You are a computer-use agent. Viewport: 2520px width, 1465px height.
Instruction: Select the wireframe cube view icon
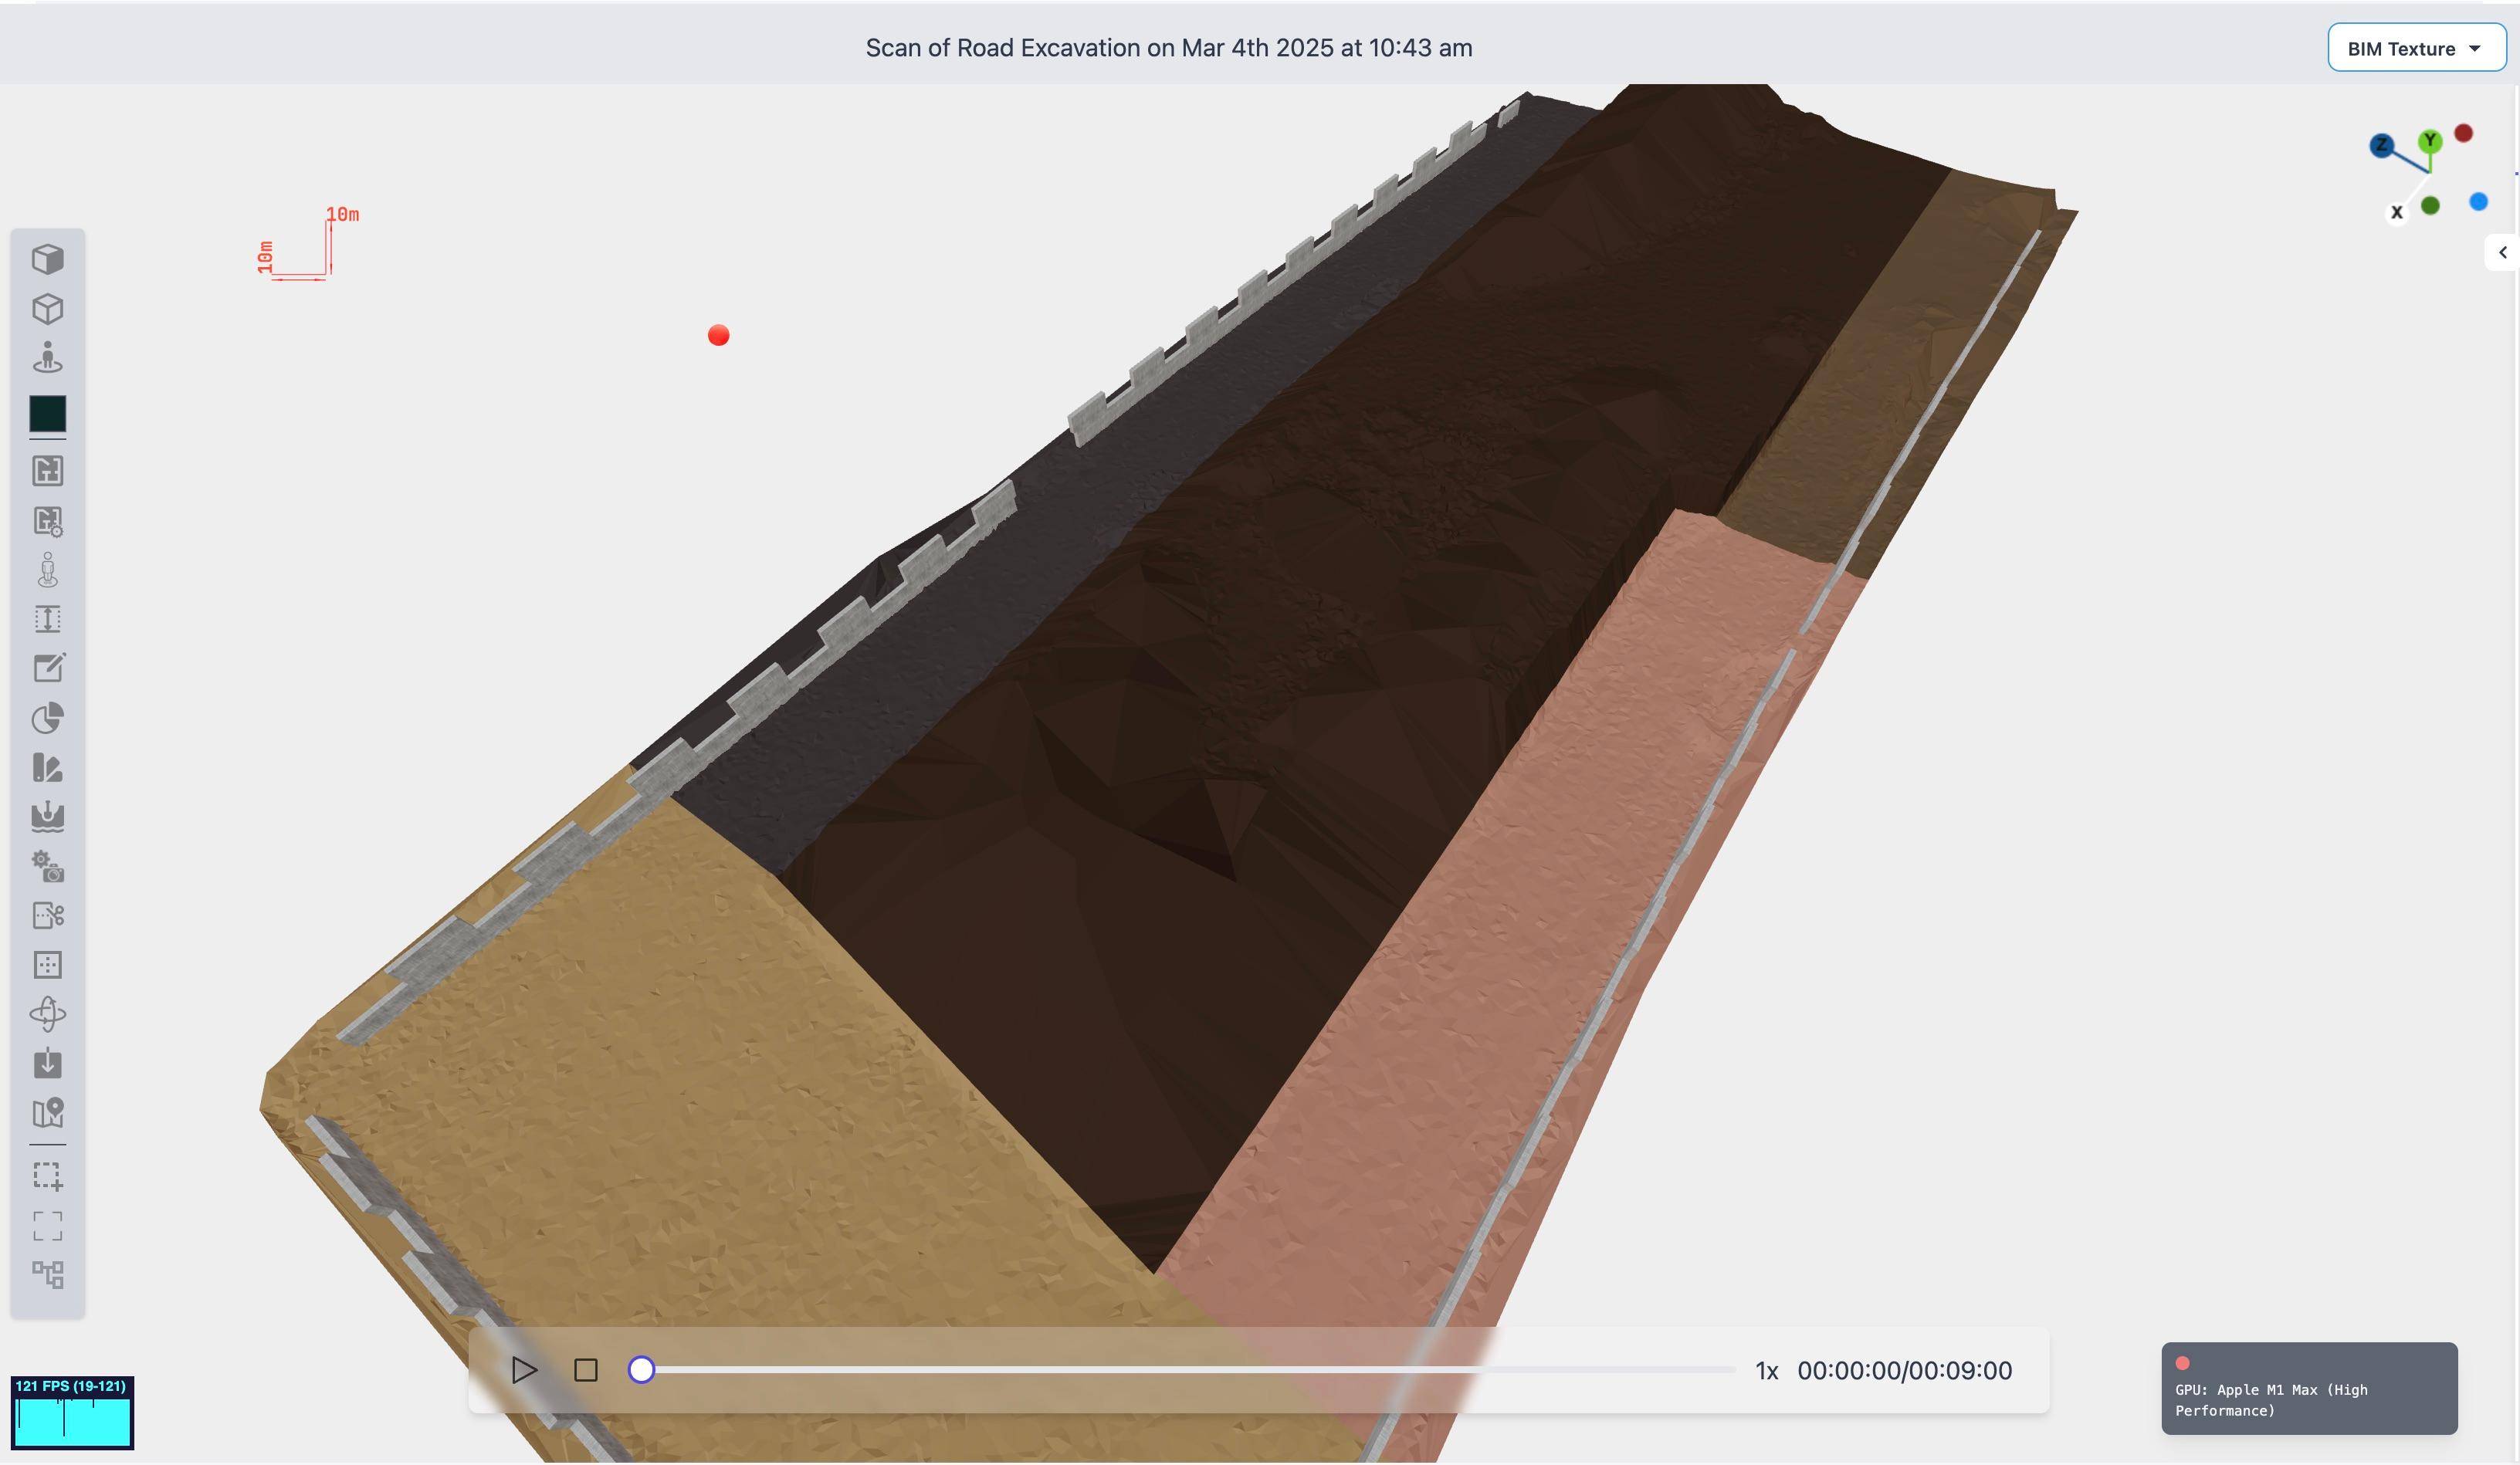pos(47,309)
